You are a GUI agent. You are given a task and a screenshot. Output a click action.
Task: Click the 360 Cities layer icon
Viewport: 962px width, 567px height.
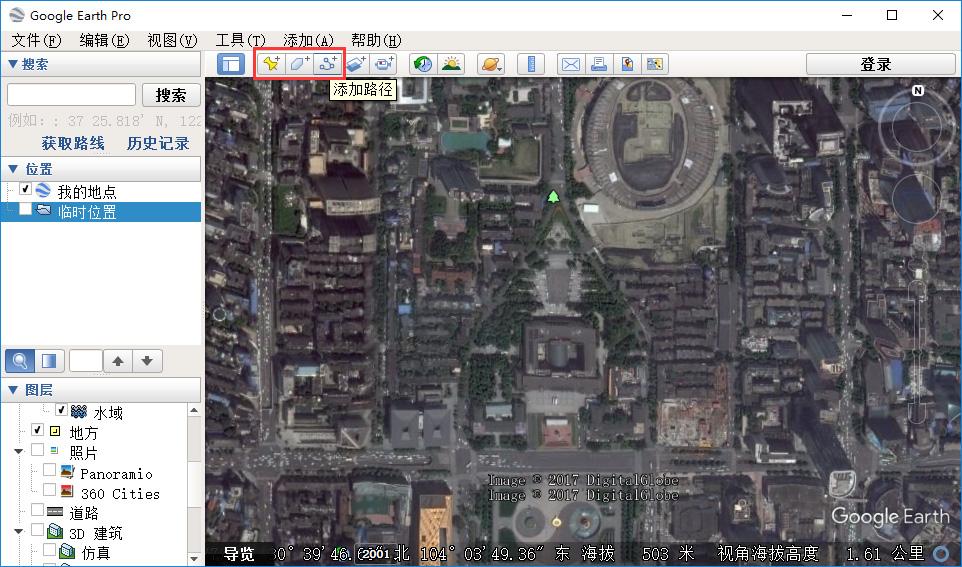(x=67, y=492)
